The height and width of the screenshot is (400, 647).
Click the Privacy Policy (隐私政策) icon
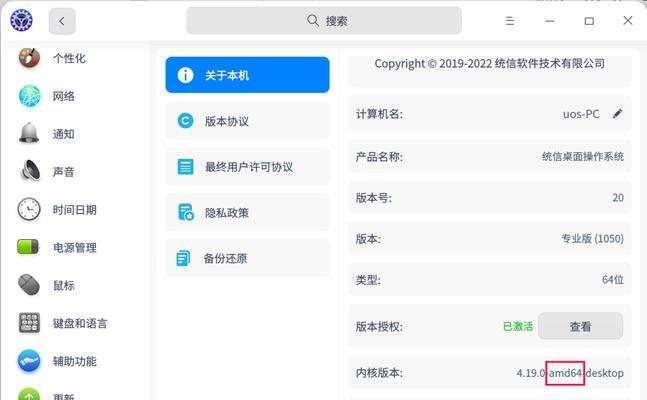pos(186,212)
